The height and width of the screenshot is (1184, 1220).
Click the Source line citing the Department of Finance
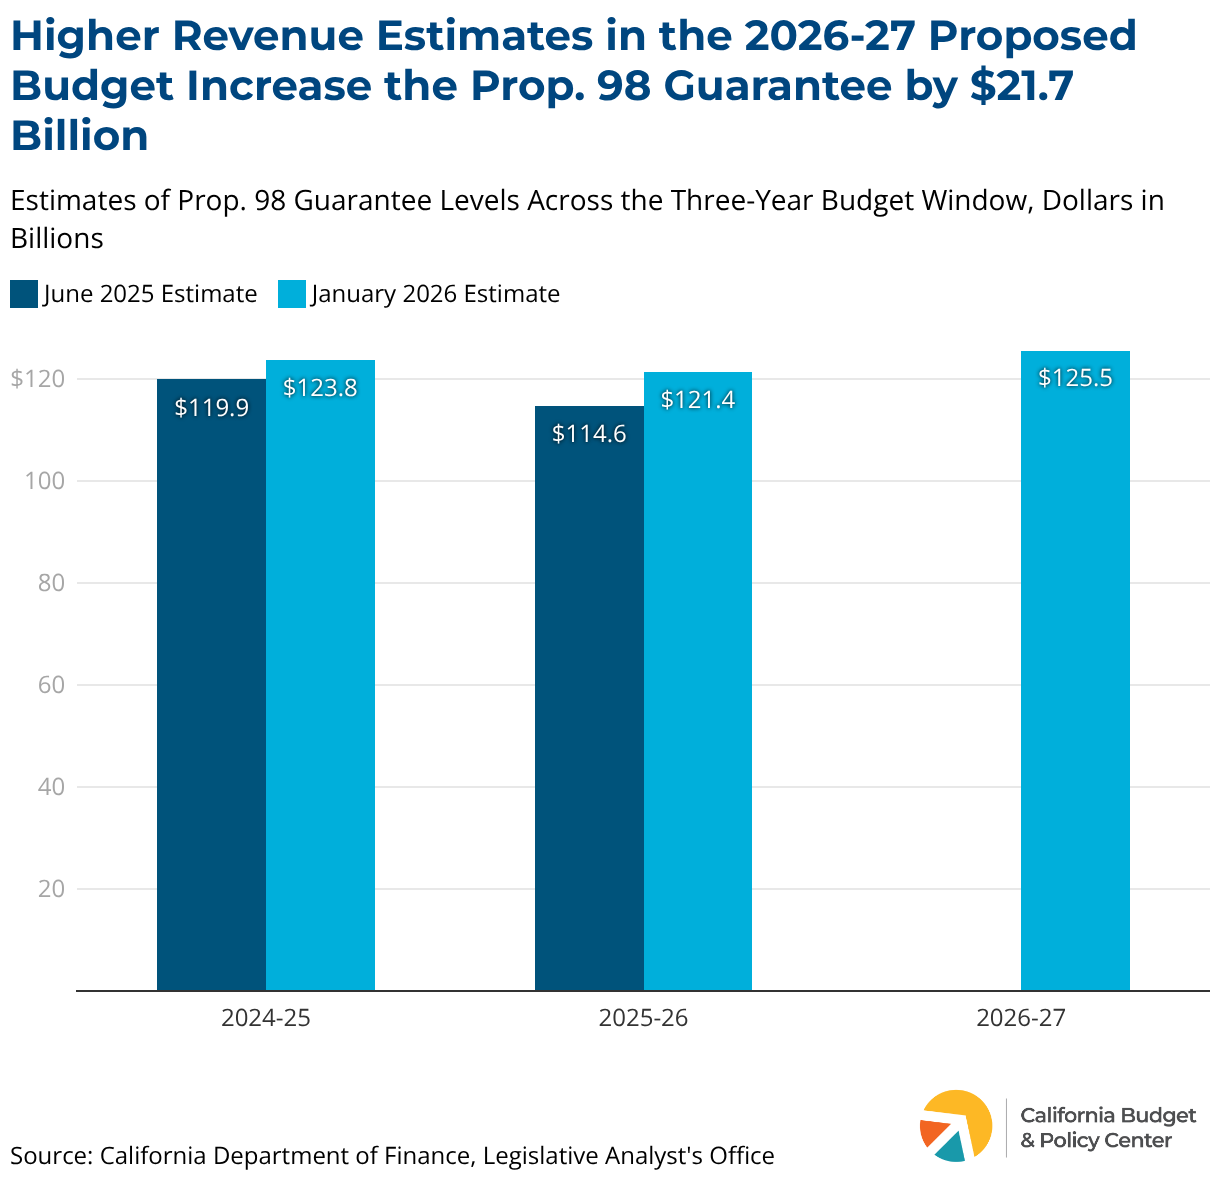coord(392,1156)
